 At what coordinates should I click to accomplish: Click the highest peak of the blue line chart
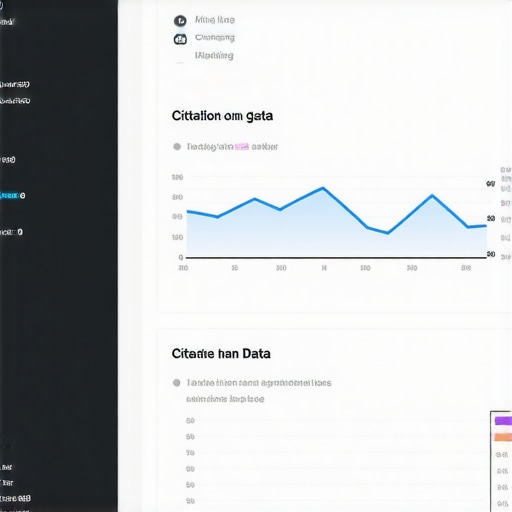[x=323, y=188]
